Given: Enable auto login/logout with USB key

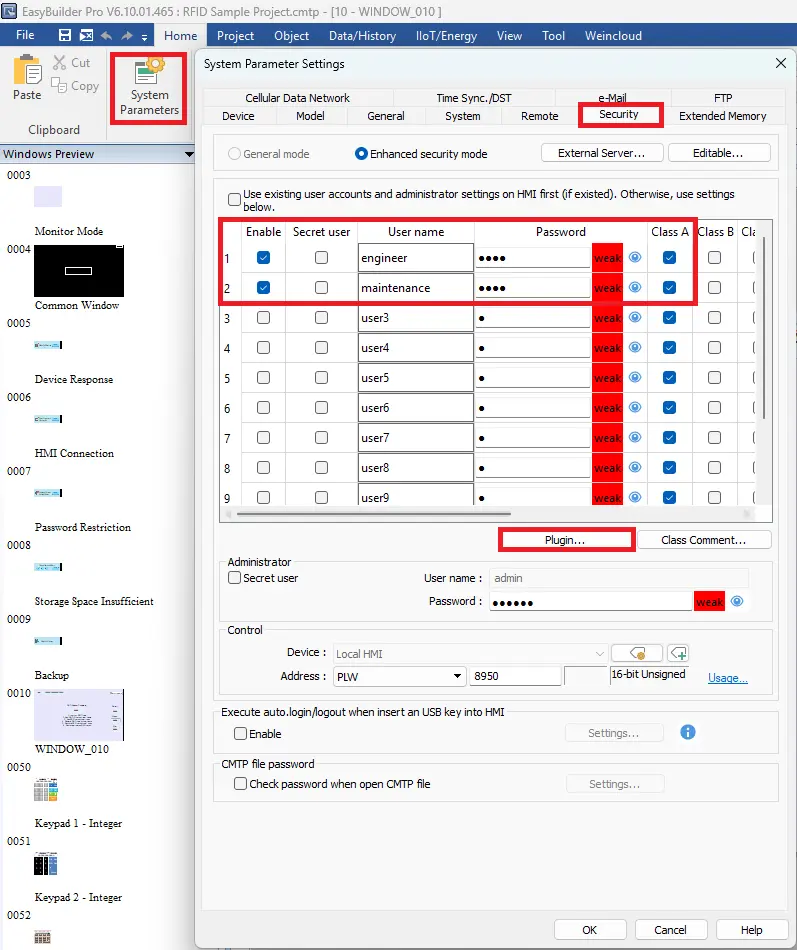Looking at the screenshot, I should (240, 734).
